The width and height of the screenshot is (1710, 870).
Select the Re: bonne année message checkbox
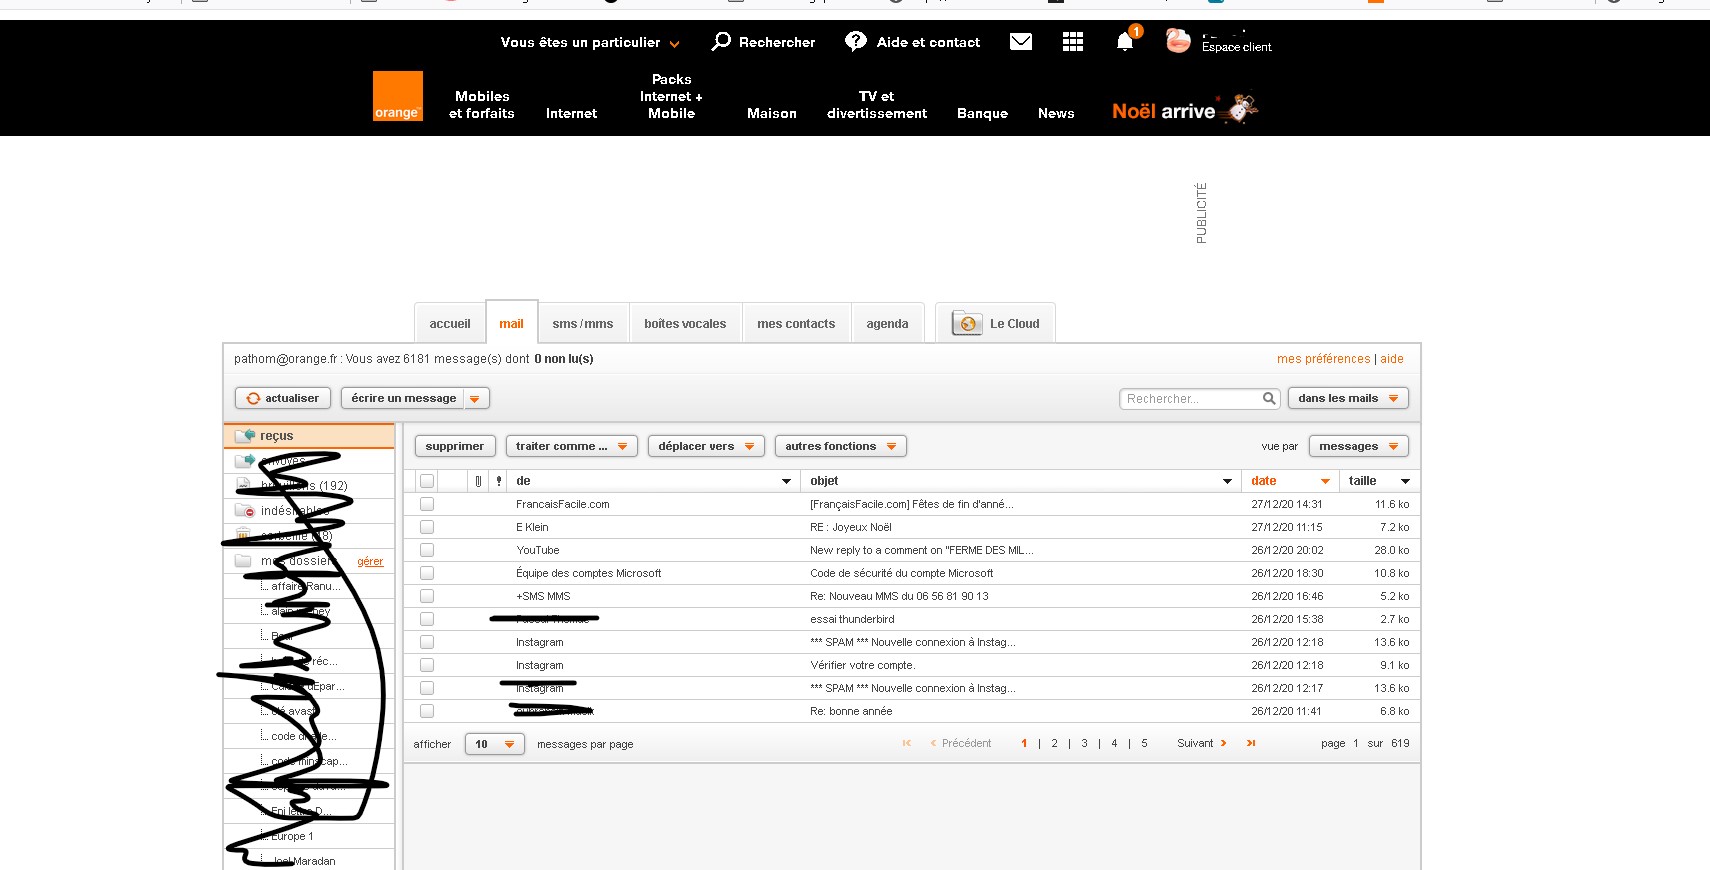(x=427, y=711)
